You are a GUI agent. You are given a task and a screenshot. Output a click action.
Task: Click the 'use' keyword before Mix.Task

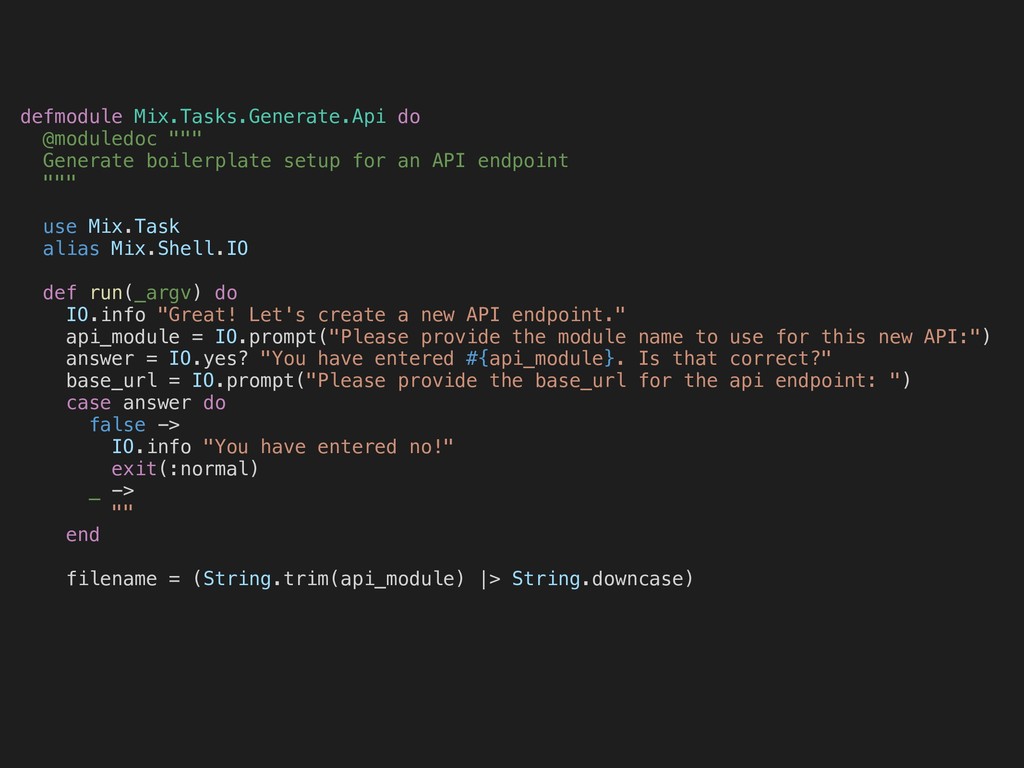coord(59,227)
